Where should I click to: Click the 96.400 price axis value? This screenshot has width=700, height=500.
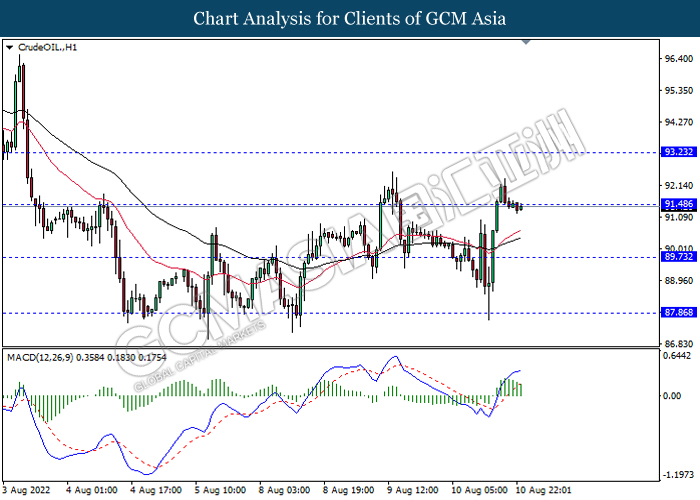point(679,59)
